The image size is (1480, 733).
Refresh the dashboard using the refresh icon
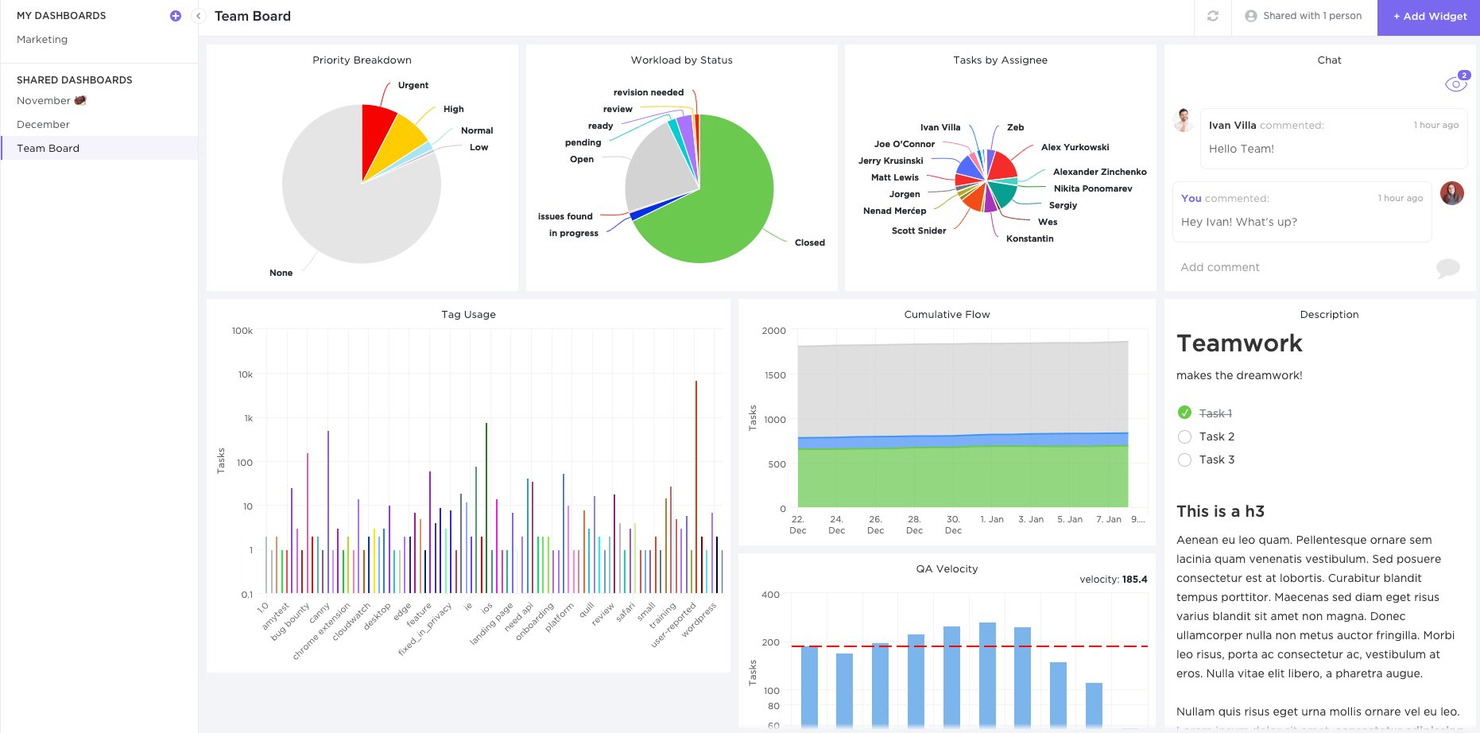[1211, 16]
